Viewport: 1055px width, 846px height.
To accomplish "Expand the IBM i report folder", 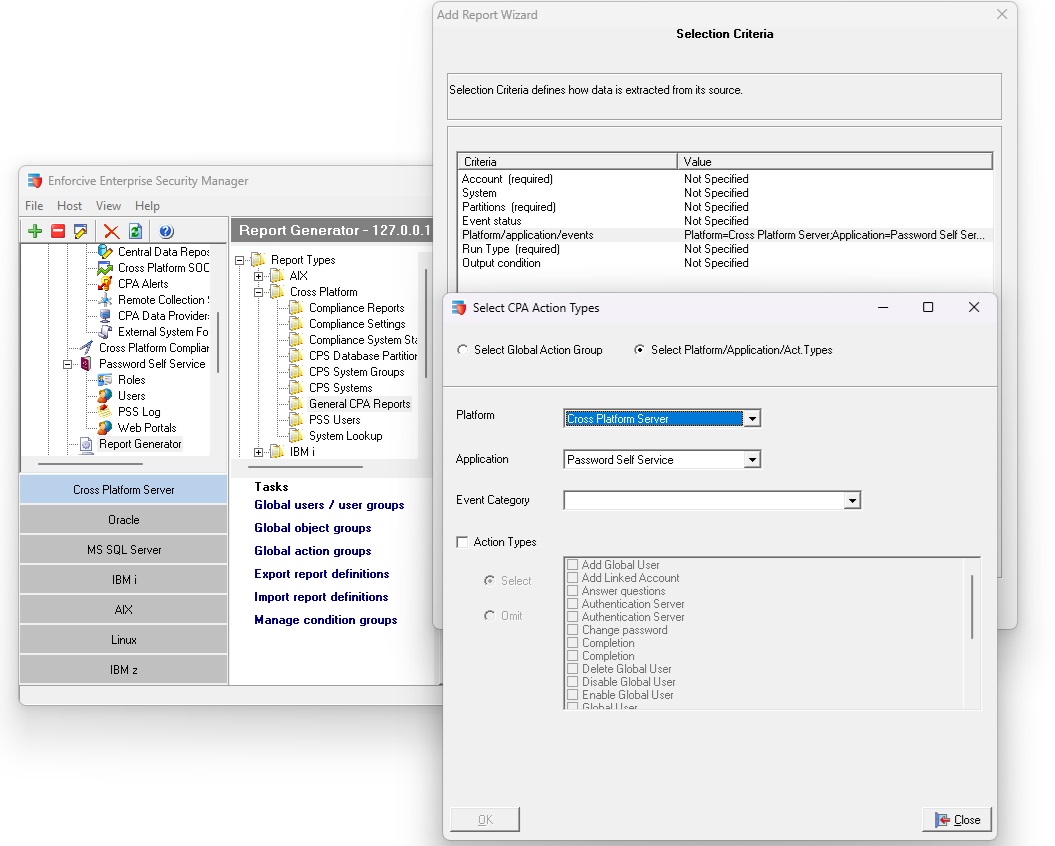I will [258, 452].
